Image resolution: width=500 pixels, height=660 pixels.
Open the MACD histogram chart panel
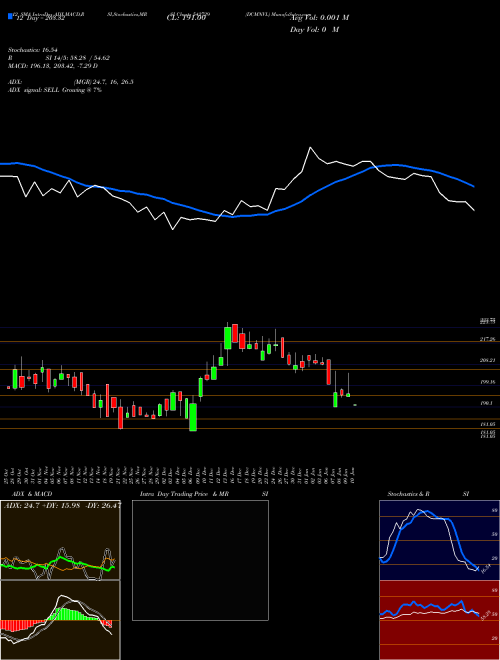(x=60, y=620)
